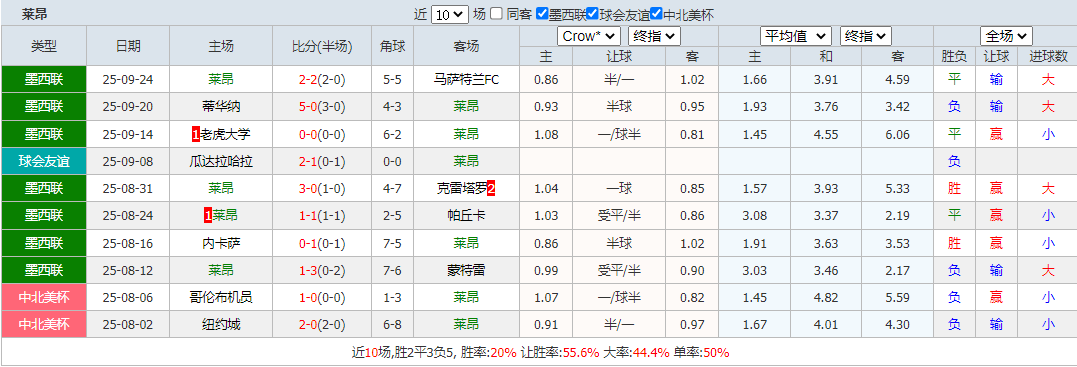The image size is (1077, 367).
Task: Click the 0-1(0-1) score vs 内卡萨
Action: click(x=322, y=243)
